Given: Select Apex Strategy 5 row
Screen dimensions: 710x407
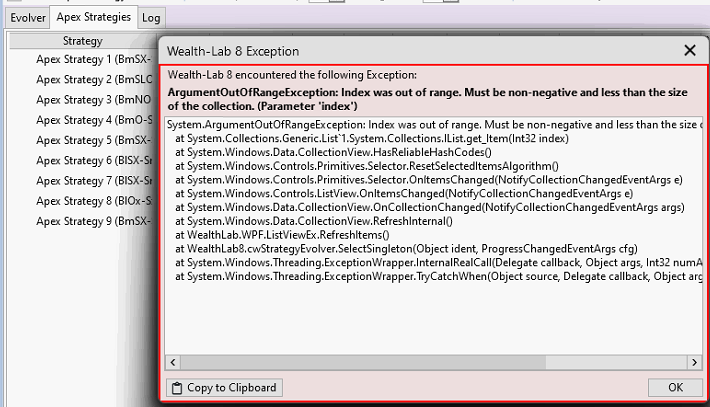Looking at the screenshot, I should [x=93, y=140].
